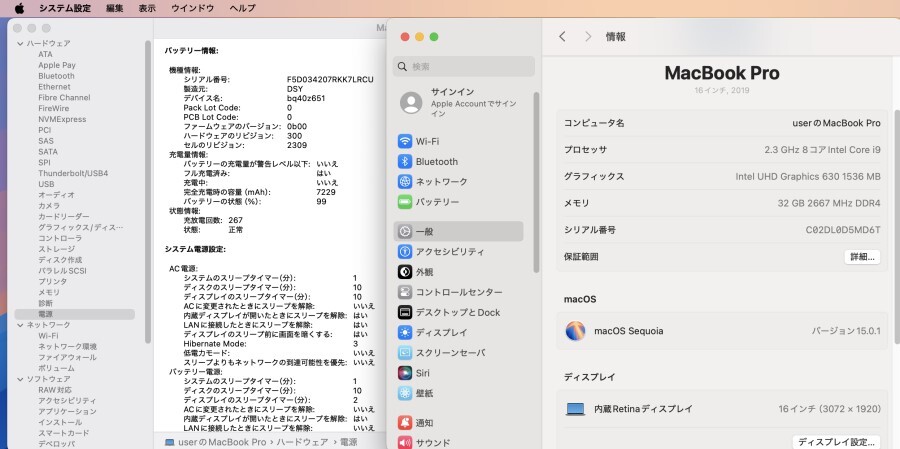Viewport: 900px width, 449px height.
Task: Click the Intel UHD Graphics 630 value
Action: pyautogui.click(x=808, y=177)
